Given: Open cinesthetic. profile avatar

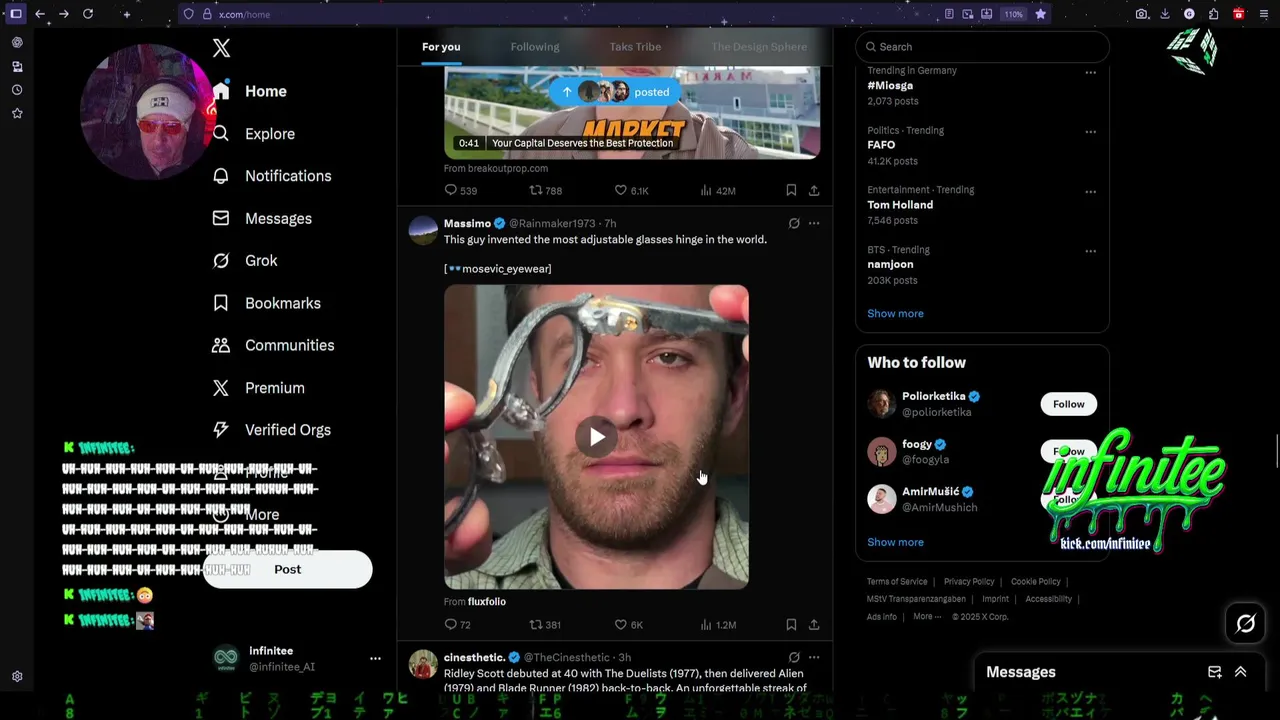Looking at the screenshot, I should [423, 664].
